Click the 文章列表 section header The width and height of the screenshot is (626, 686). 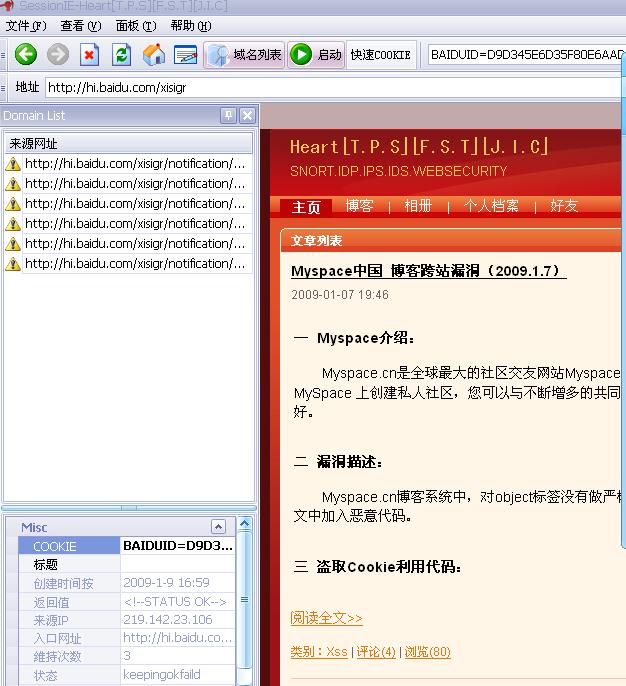[x=316, y=241]
